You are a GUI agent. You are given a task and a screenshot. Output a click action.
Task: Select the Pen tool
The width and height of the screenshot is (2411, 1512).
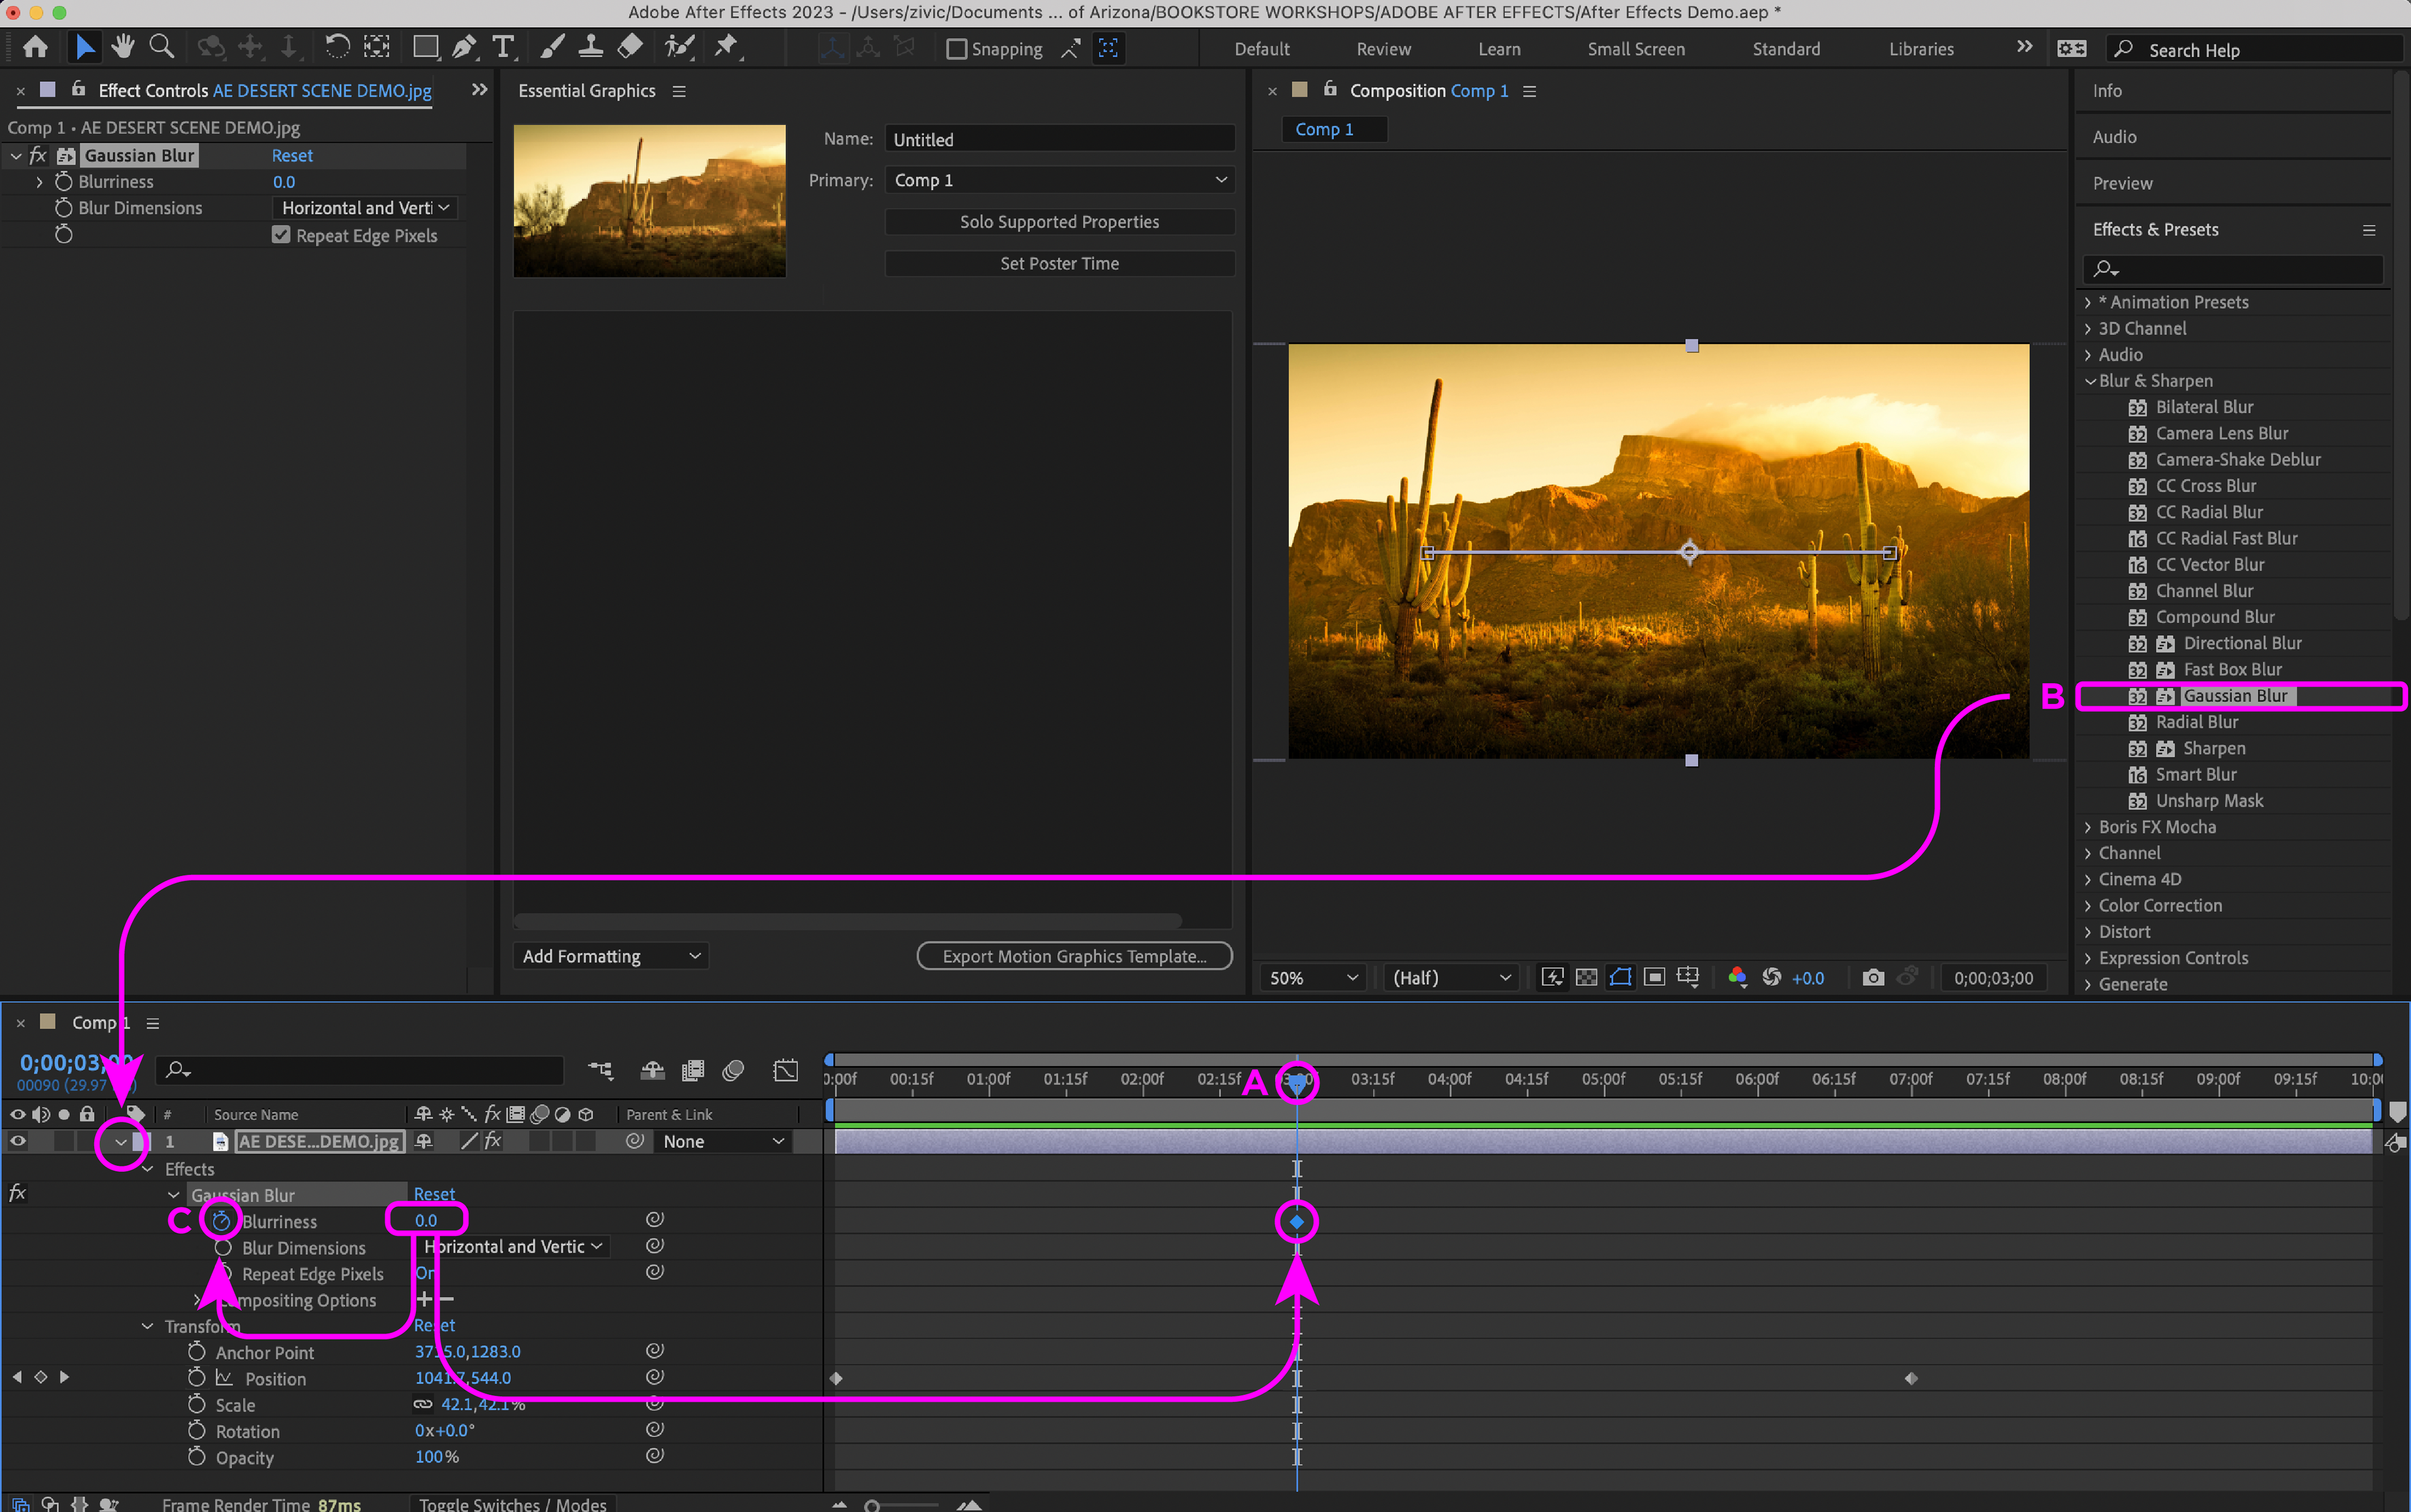(x=464, y=47)
